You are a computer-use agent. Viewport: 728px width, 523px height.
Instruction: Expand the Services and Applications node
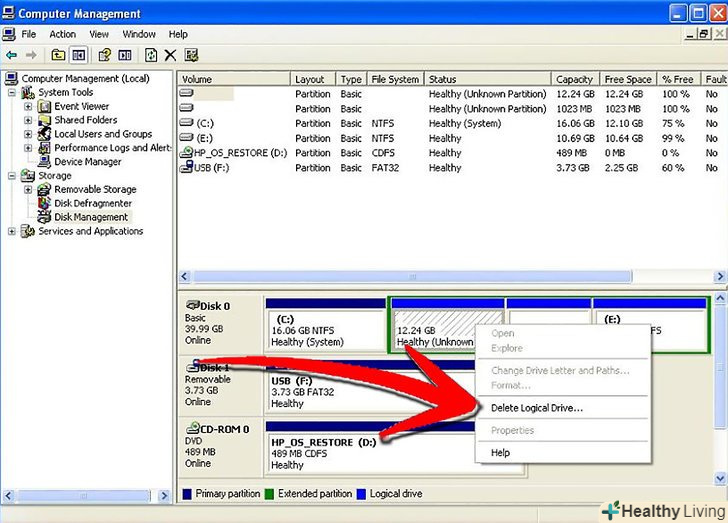click(12, 231)
